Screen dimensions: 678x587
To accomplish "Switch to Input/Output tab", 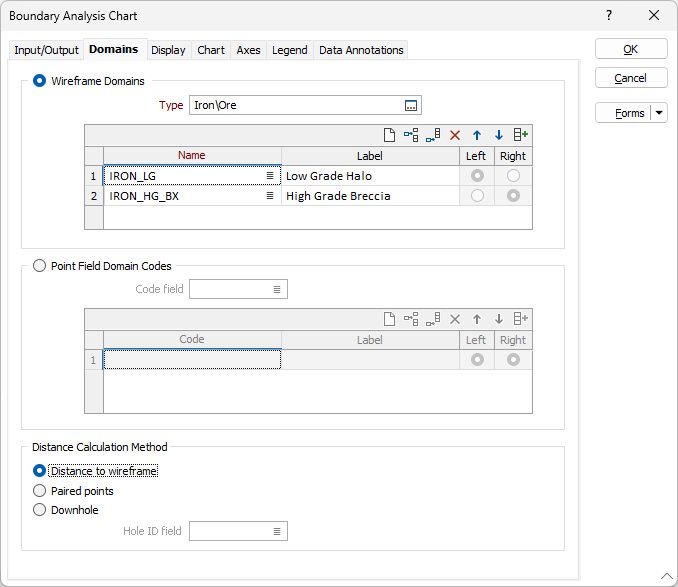I will point(46,50).
